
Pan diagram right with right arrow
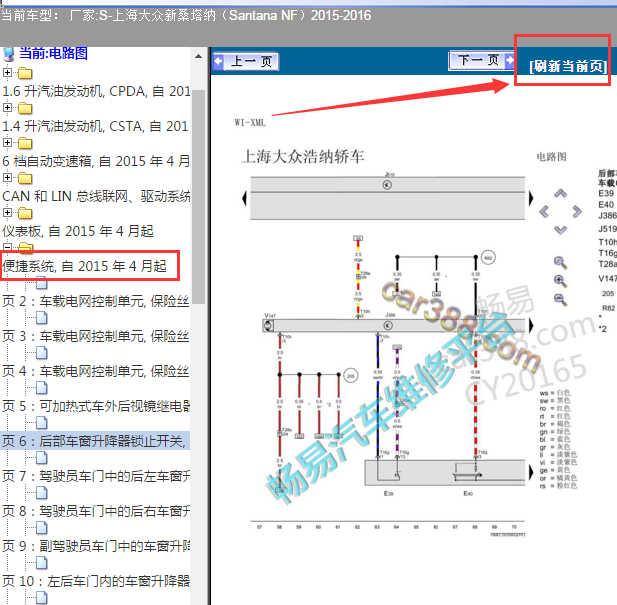point(577,212)
